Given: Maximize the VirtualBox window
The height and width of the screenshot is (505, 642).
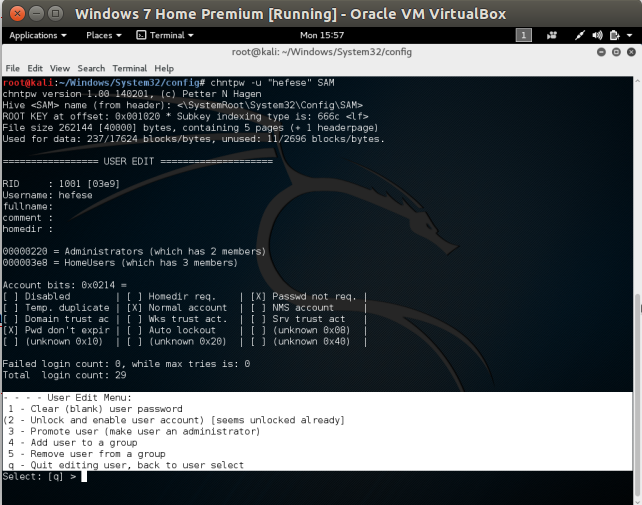Looking at the screenshot, I should (55, 14).
